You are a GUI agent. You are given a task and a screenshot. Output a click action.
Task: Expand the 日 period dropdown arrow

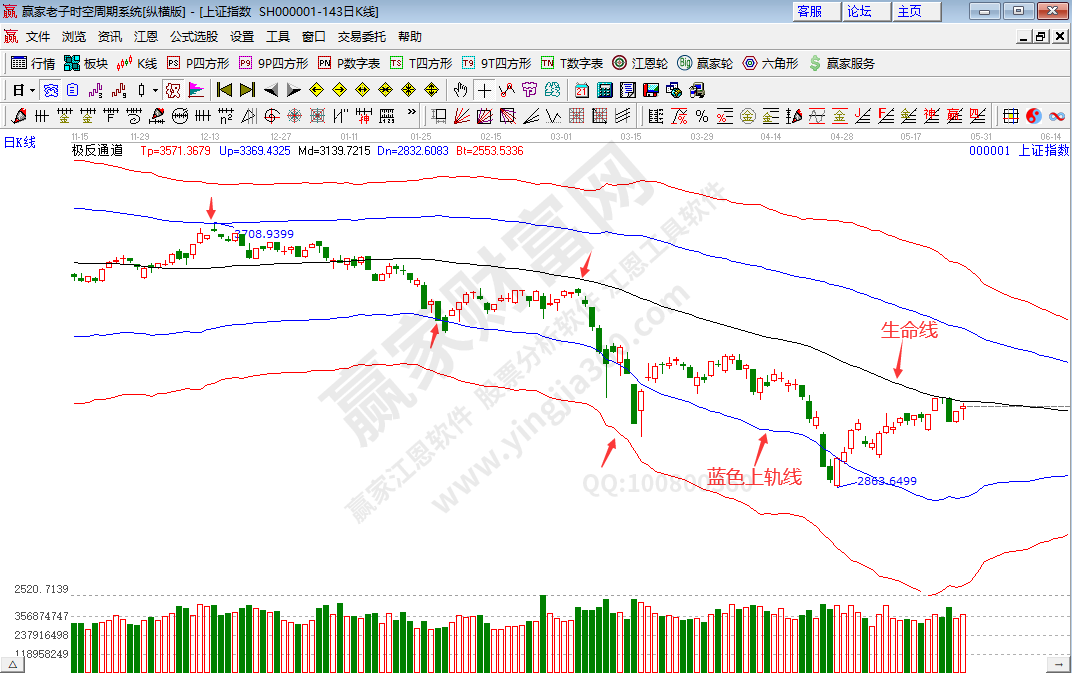pos(32,90)
